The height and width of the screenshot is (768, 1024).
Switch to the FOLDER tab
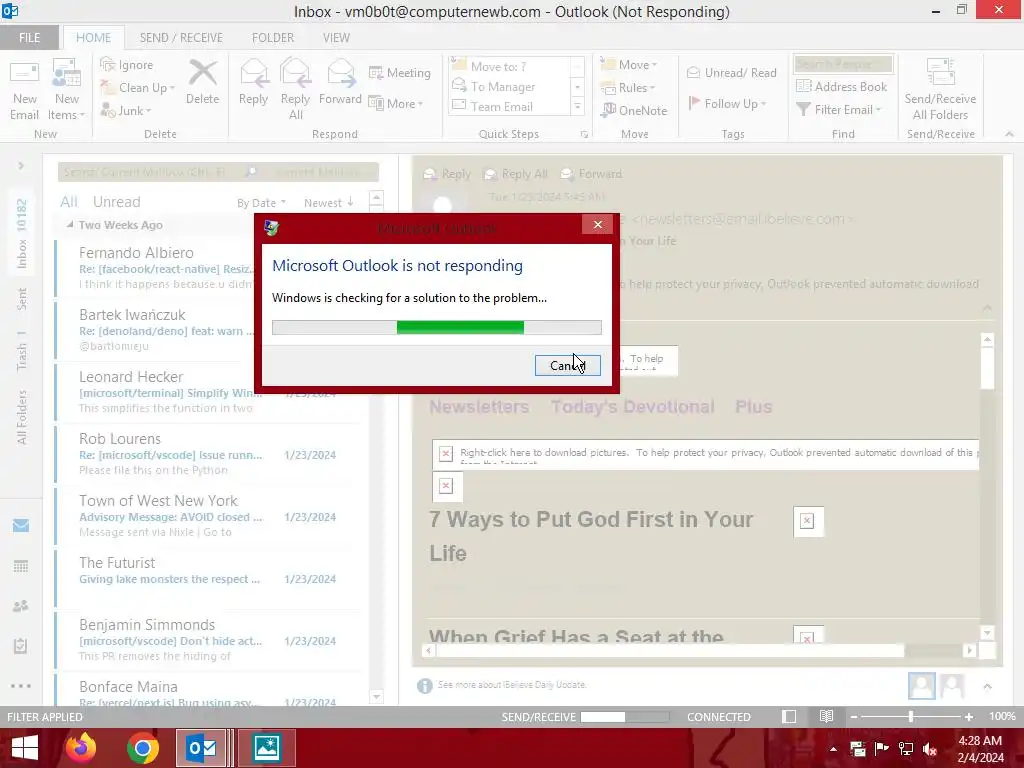[273, 37]
